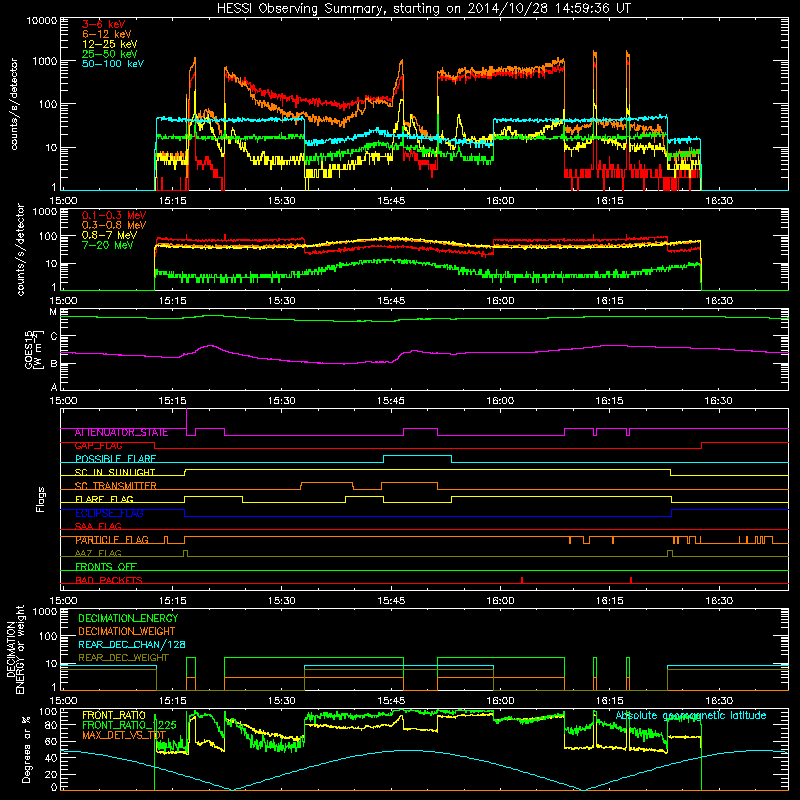Click the HESSI Observing Summary plot title
The width and height of the screenshot is (800, 800).
[x=423, y=9]
